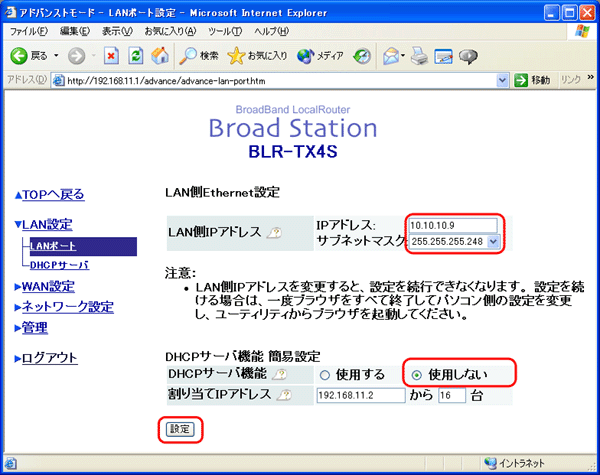Screen dimensions: 600x475
Task: Click the page icon in the address bar
Action: 58,81
